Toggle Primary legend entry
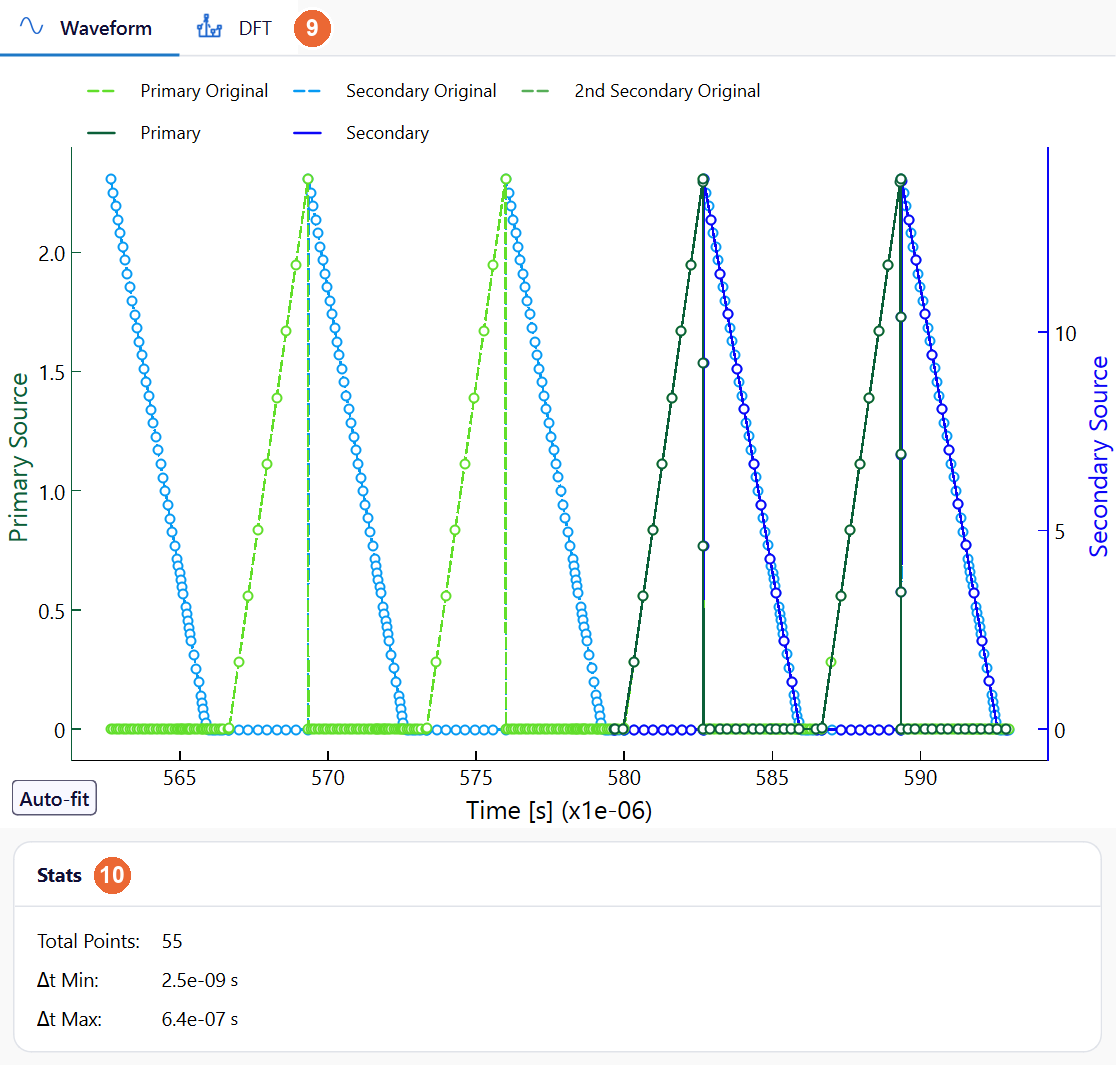Image resolution: width=1116 pixels, height=1065 pixels. coord(144,133)
